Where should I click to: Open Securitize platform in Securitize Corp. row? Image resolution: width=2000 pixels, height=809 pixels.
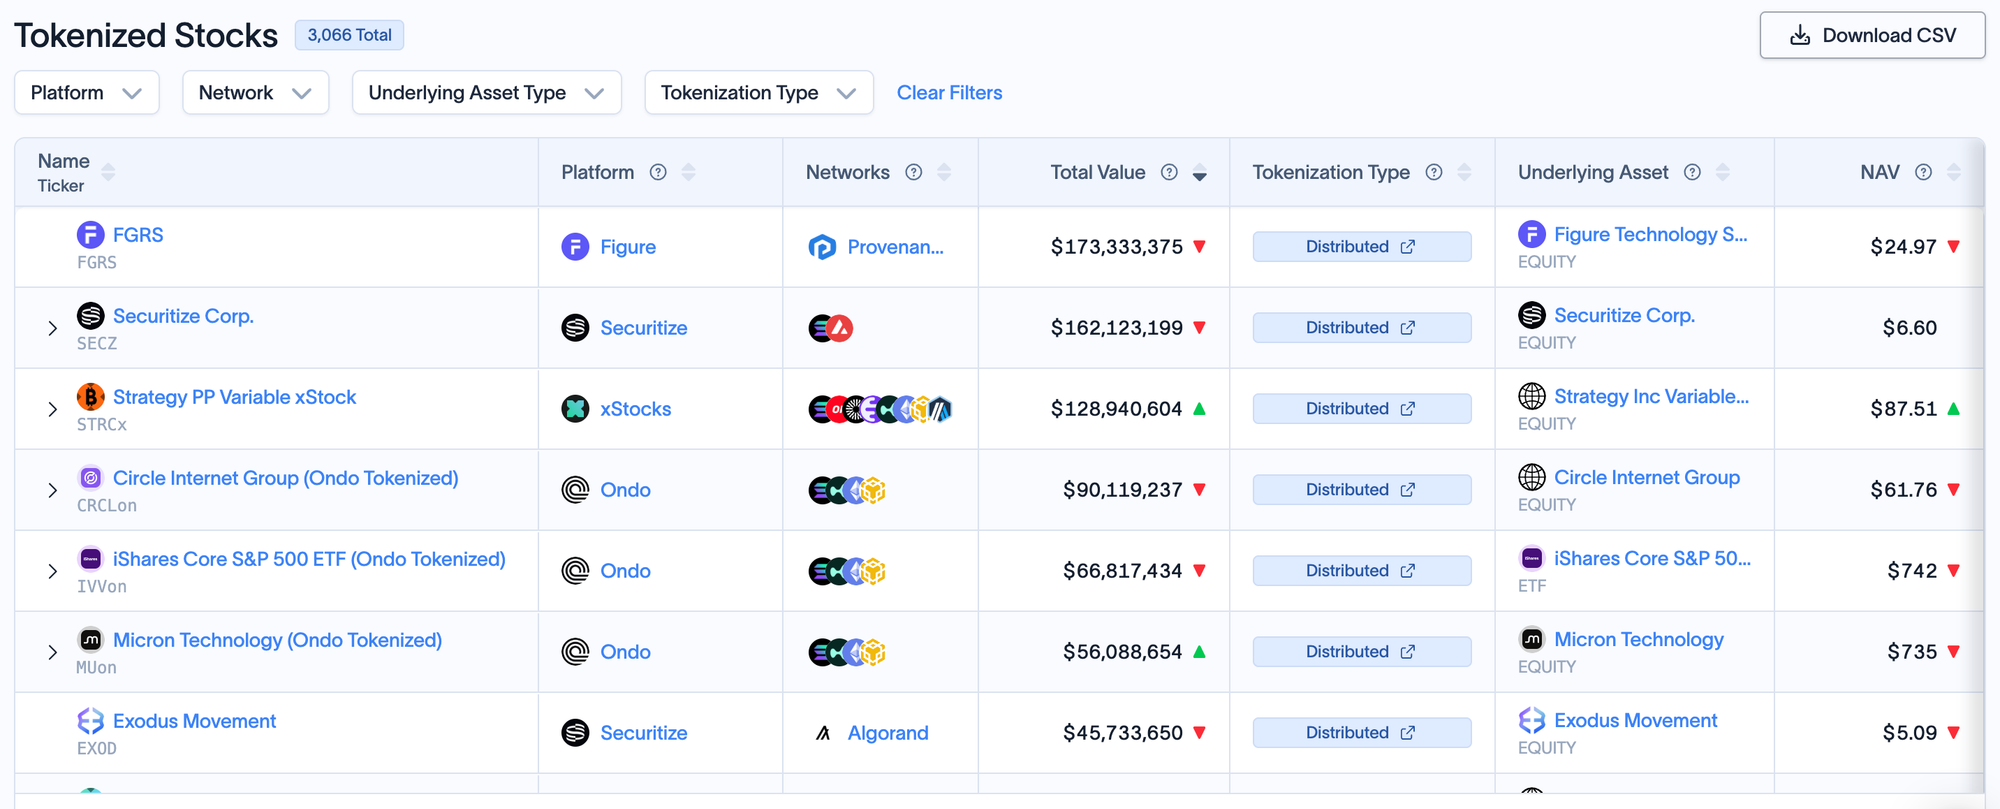click(643, 328)
